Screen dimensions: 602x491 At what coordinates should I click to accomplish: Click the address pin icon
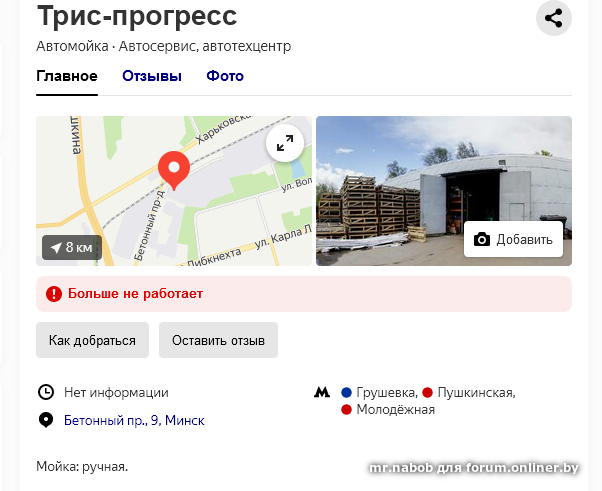(46, 420)
